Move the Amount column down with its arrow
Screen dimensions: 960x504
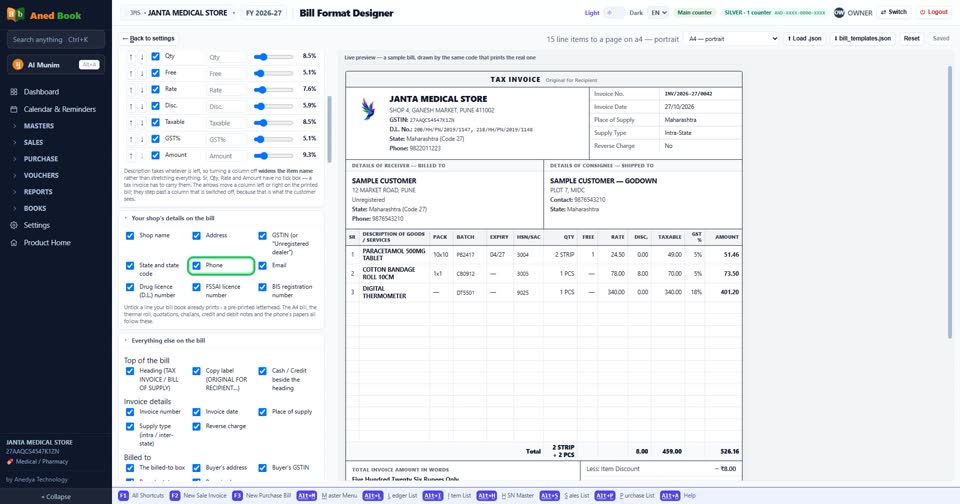tap(142, 156)
